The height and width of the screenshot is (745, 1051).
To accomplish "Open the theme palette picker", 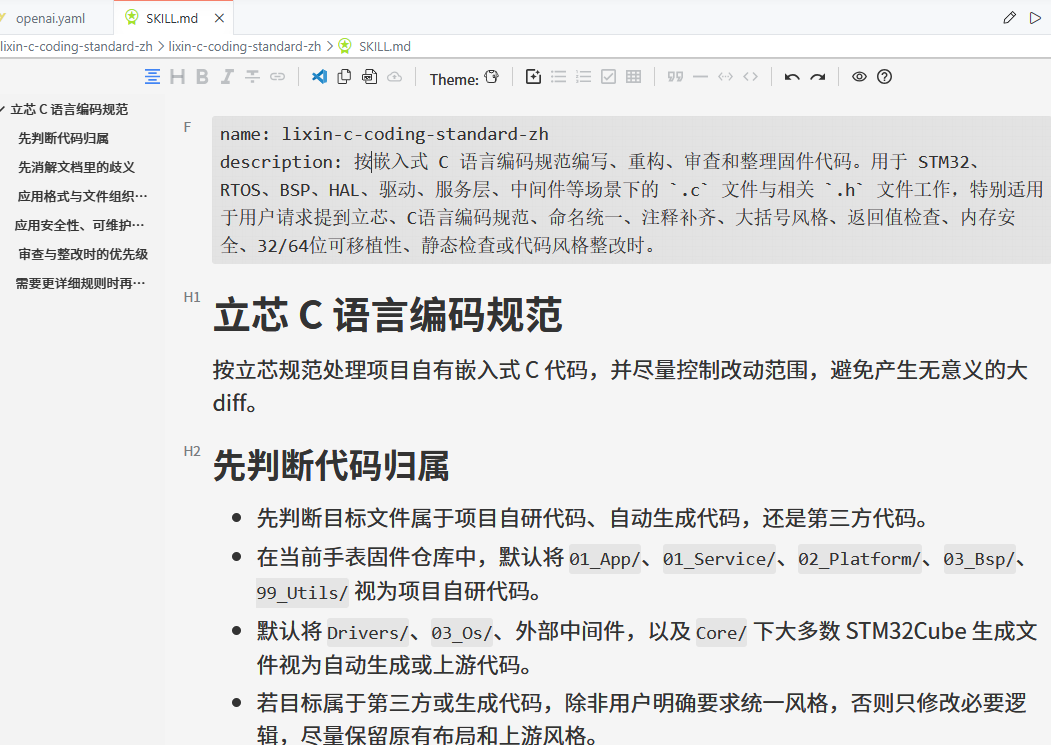I will [491, 77].
